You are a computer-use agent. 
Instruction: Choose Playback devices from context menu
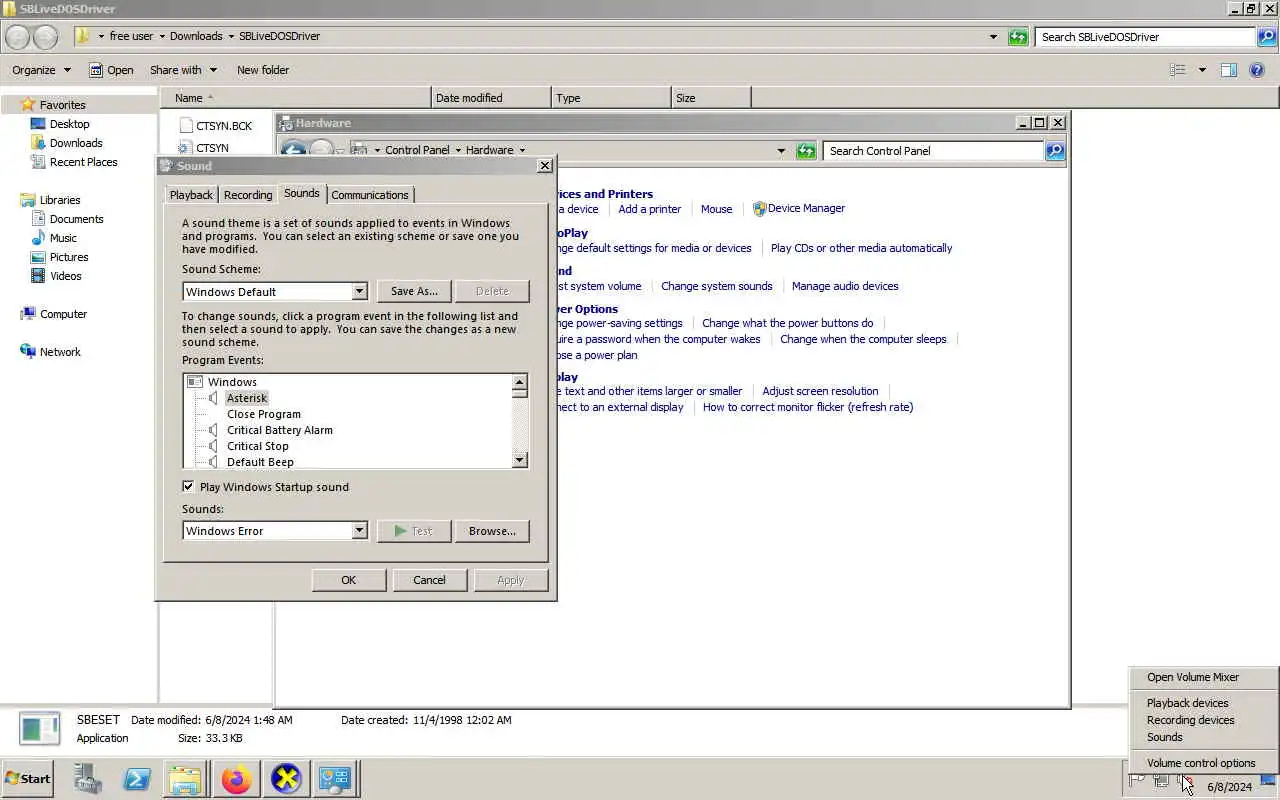(1204, 703)
